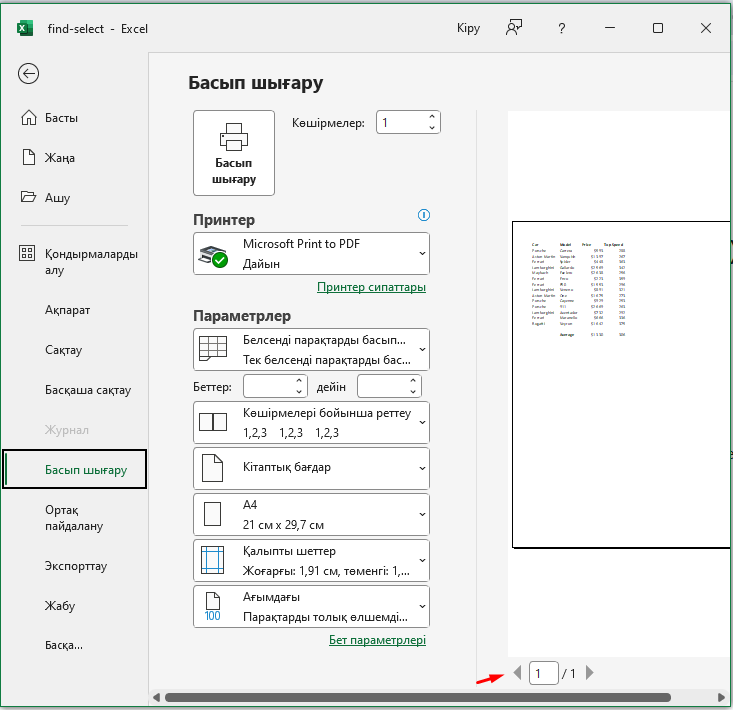Click the Microsoft Print to PDF name
The image size is (733, 710).
[x=302, y=244]
